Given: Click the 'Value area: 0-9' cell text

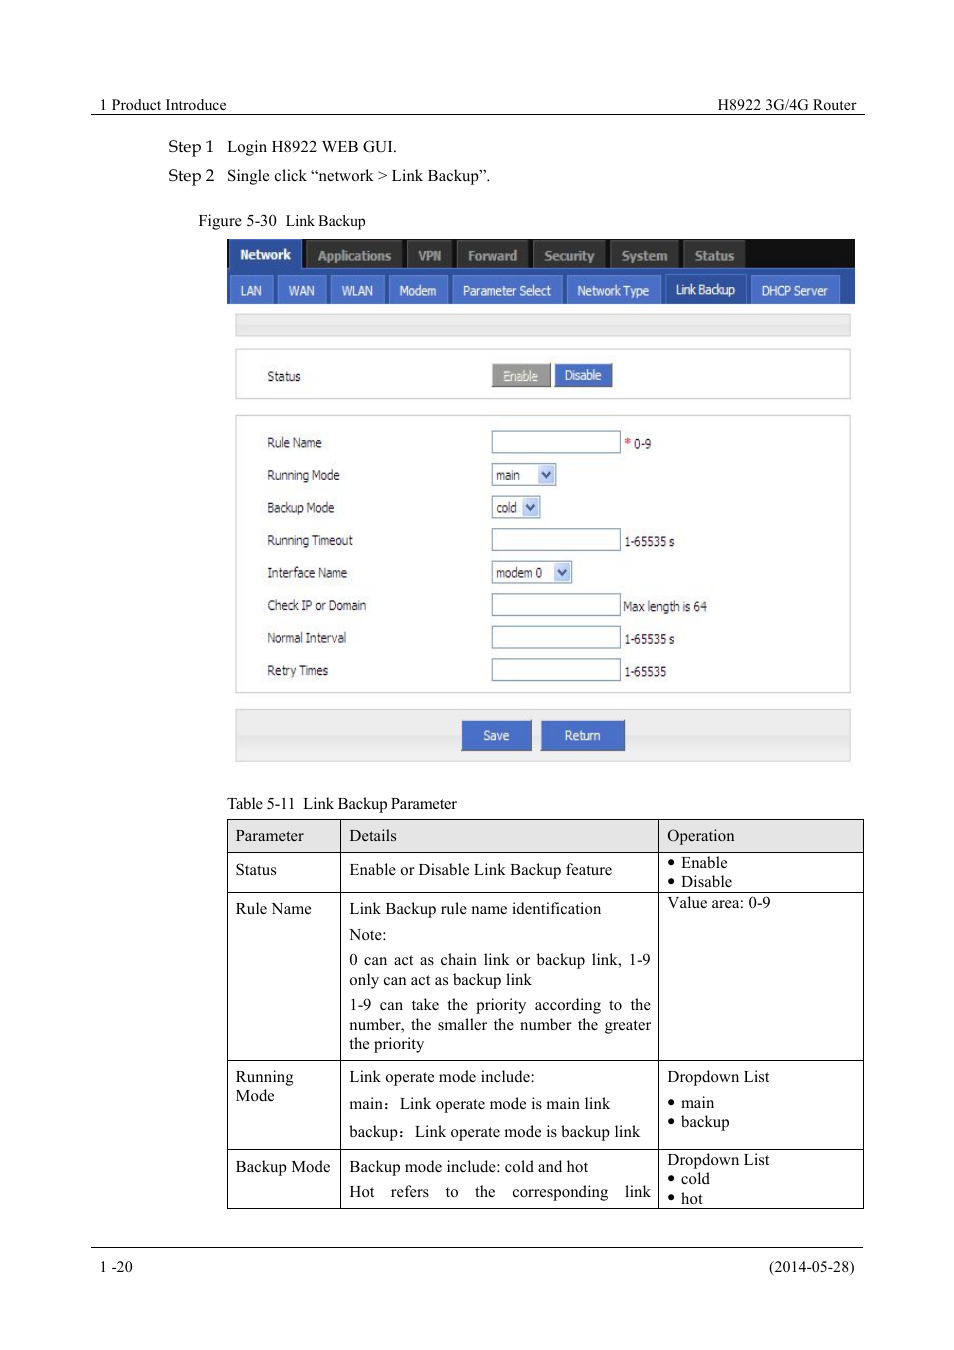Looking at the screenshot, I should (x=719, y=903).
